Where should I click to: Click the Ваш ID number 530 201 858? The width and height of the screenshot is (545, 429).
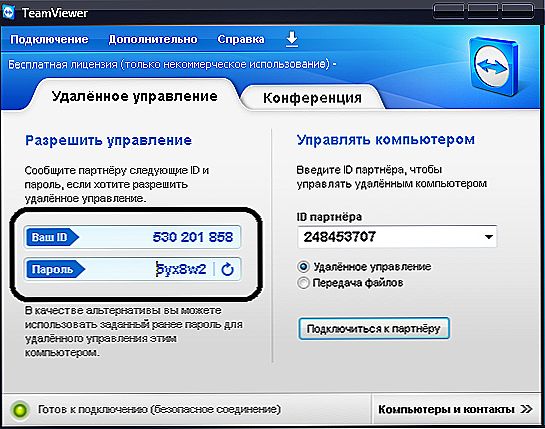[193, 237]
